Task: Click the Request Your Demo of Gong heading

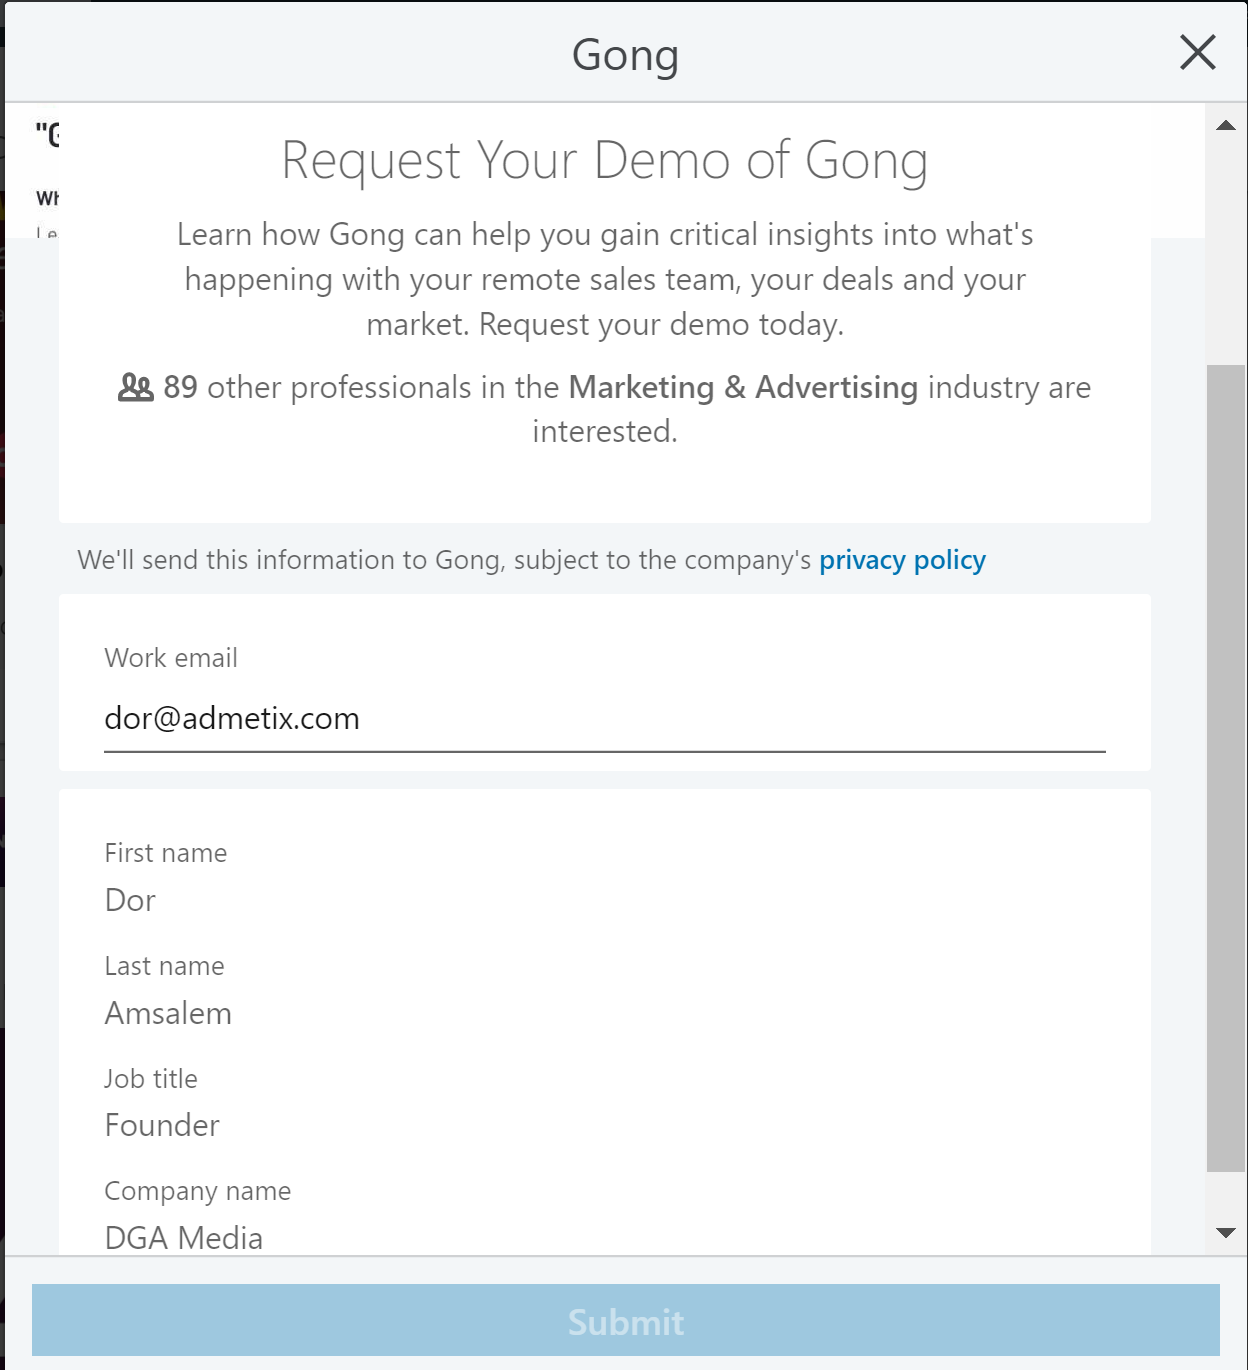Action: click(605, 160)
